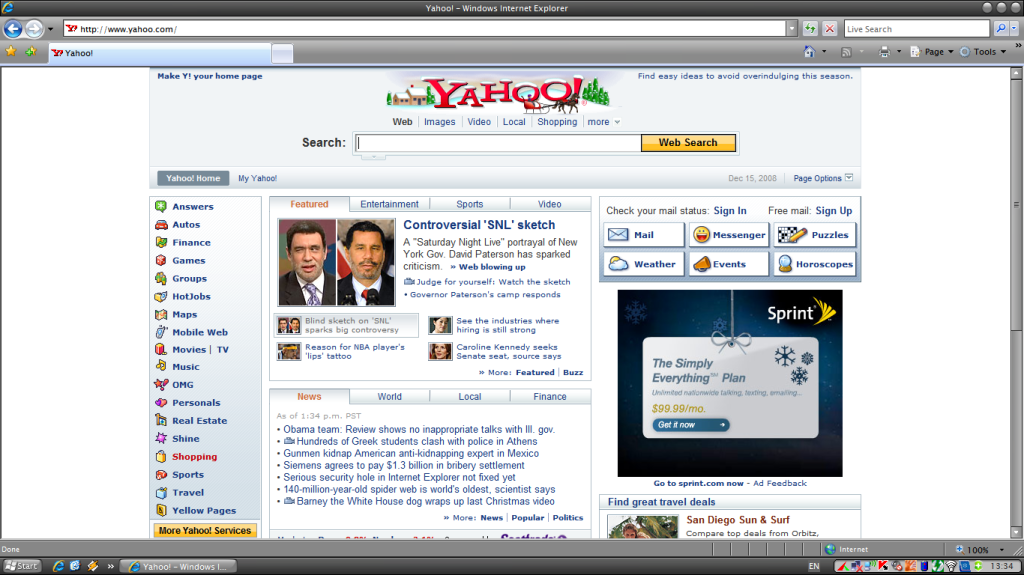Expand the Page Options dropdown
The width and height of the screenshot is (1024, 575).
point(849,178)
